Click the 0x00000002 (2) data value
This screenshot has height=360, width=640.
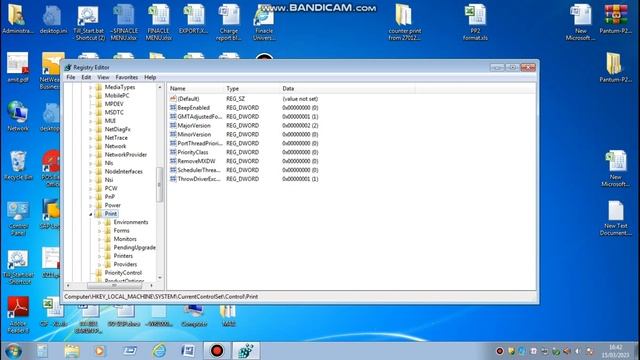point(300,125)
